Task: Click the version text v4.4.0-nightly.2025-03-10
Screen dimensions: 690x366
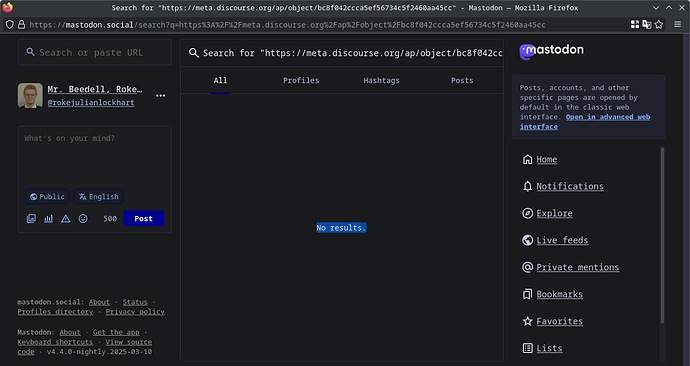Action: pyautogui.click(x=99, y=352)
